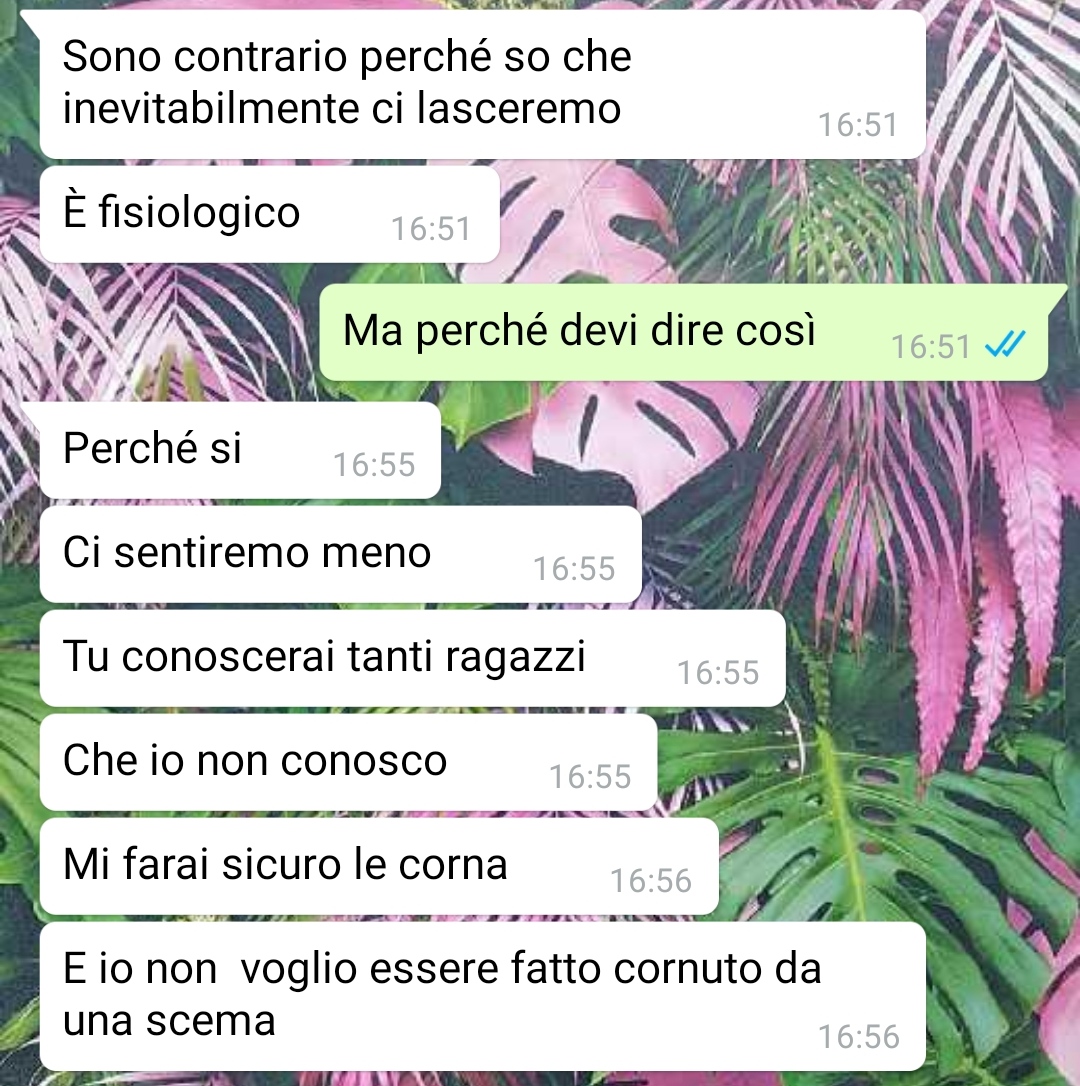The height and width of the screenshot is (1086, 1080).
Task: Select the message ending with 'una scema'
Action: pyautogui.click(x=483, y=996)
